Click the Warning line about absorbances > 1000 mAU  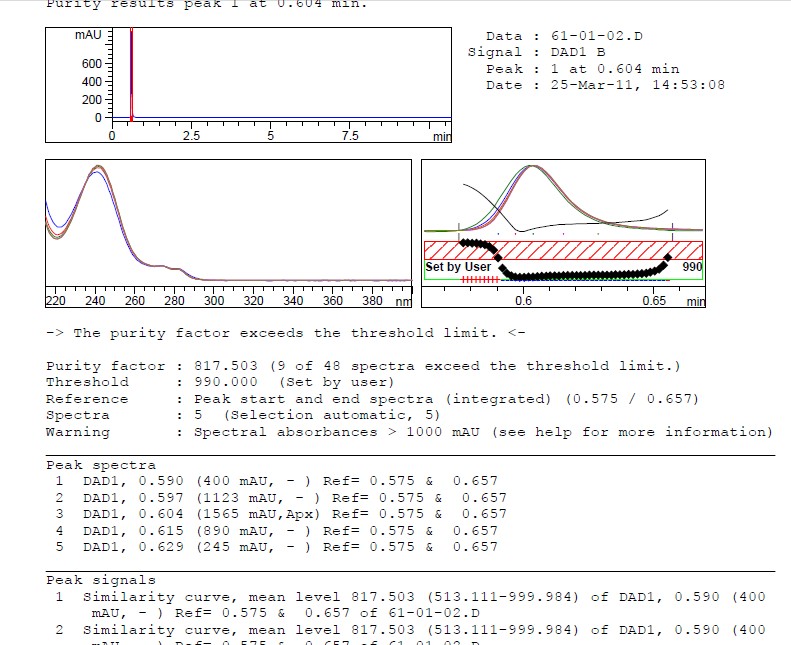coord(409,432)
